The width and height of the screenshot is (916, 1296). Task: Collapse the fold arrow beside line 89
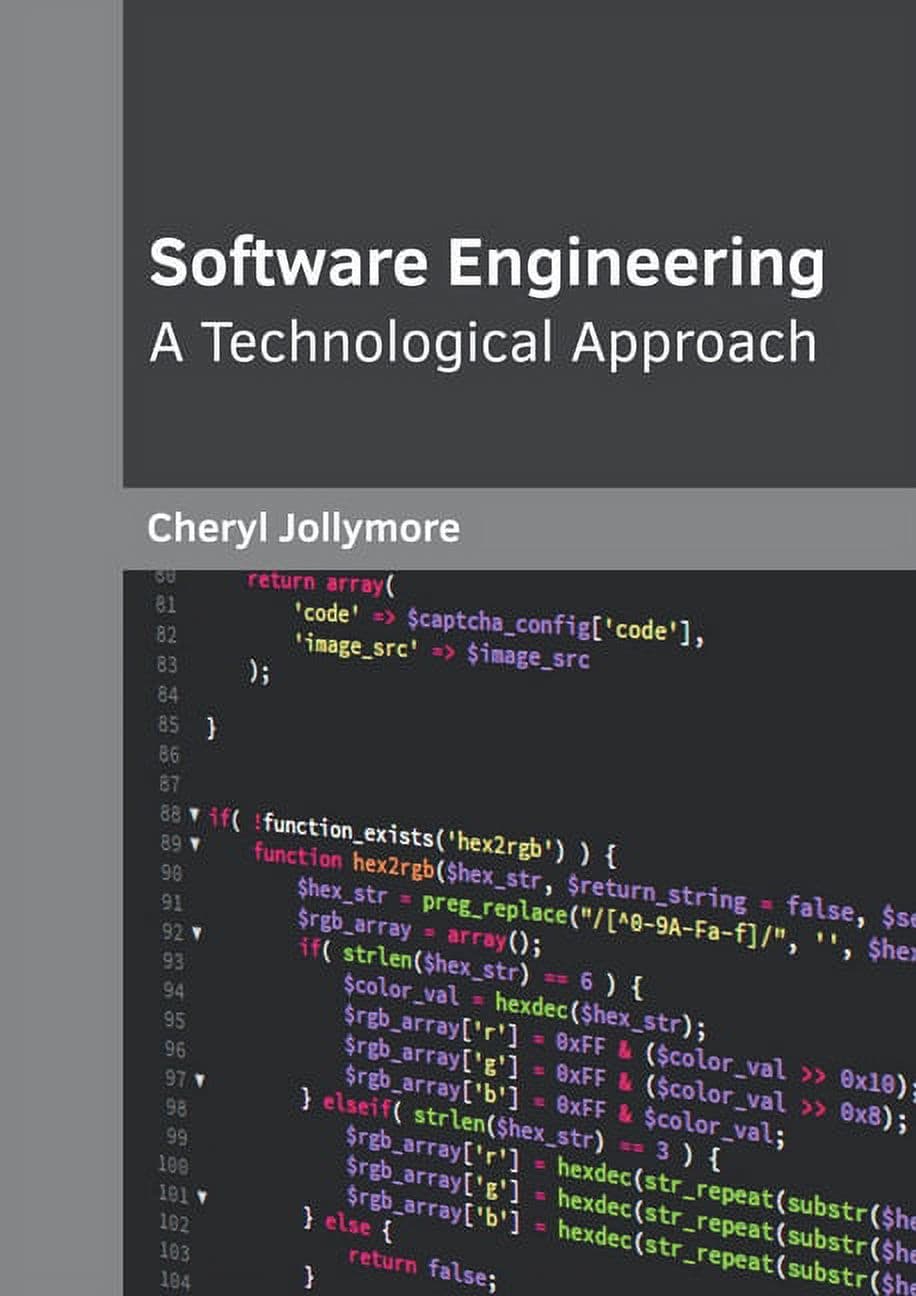point(194,843)
